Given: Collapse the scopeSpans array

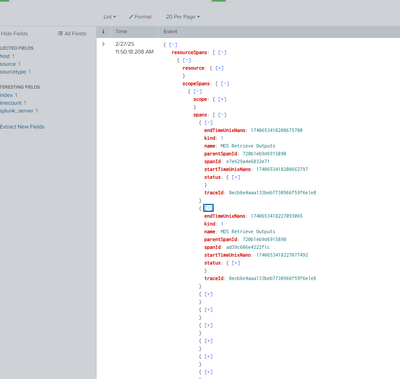Looking at the screenshot, I should point(225,84).
